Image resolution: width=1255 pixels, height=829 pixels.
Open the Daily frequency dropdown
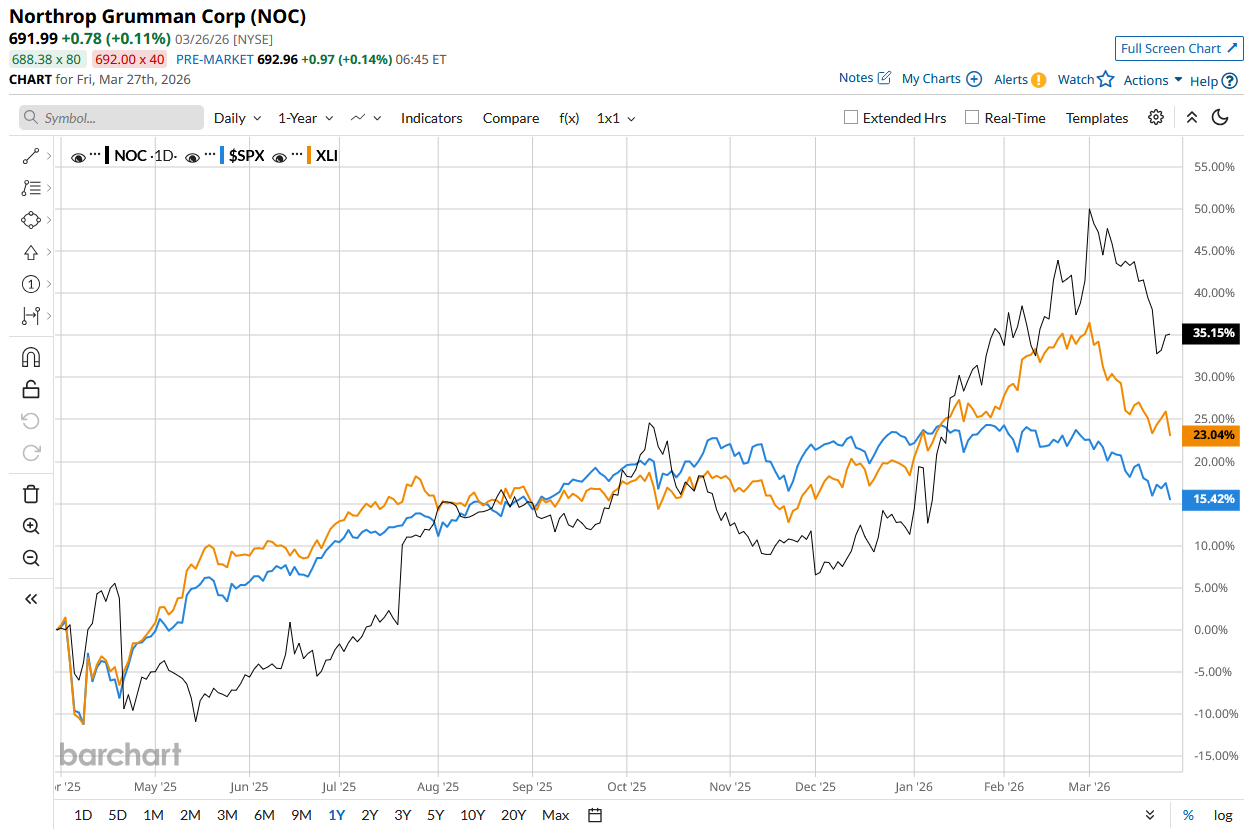pyautogui.click(x=238, y=118)
